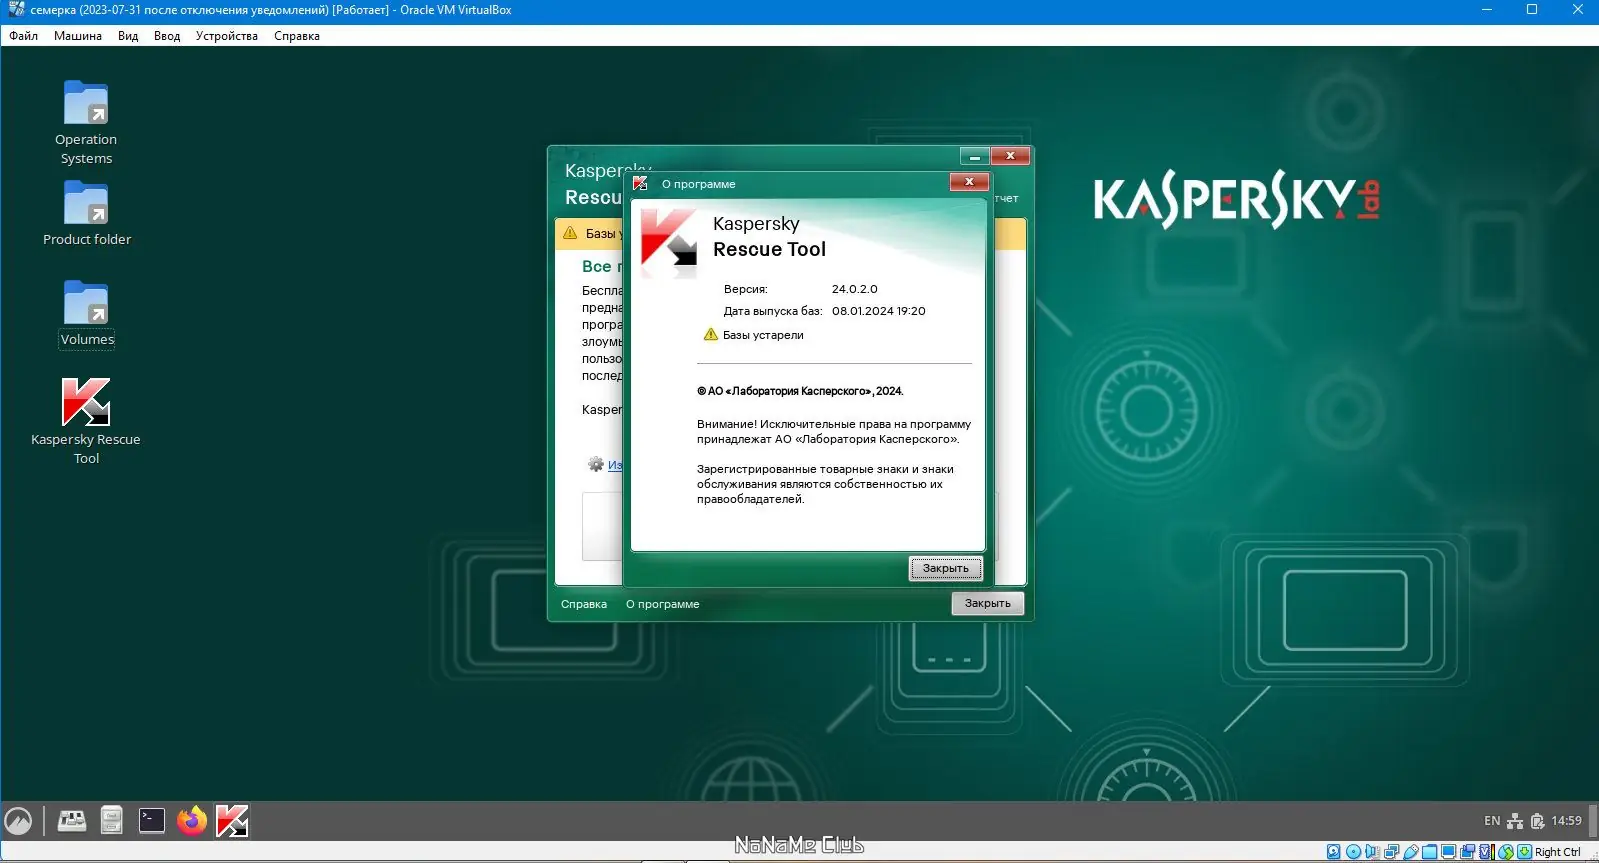The image size is (1599, 863).
Task: Open the Файл menu in VirtualBox
Action: coord(23,36)
